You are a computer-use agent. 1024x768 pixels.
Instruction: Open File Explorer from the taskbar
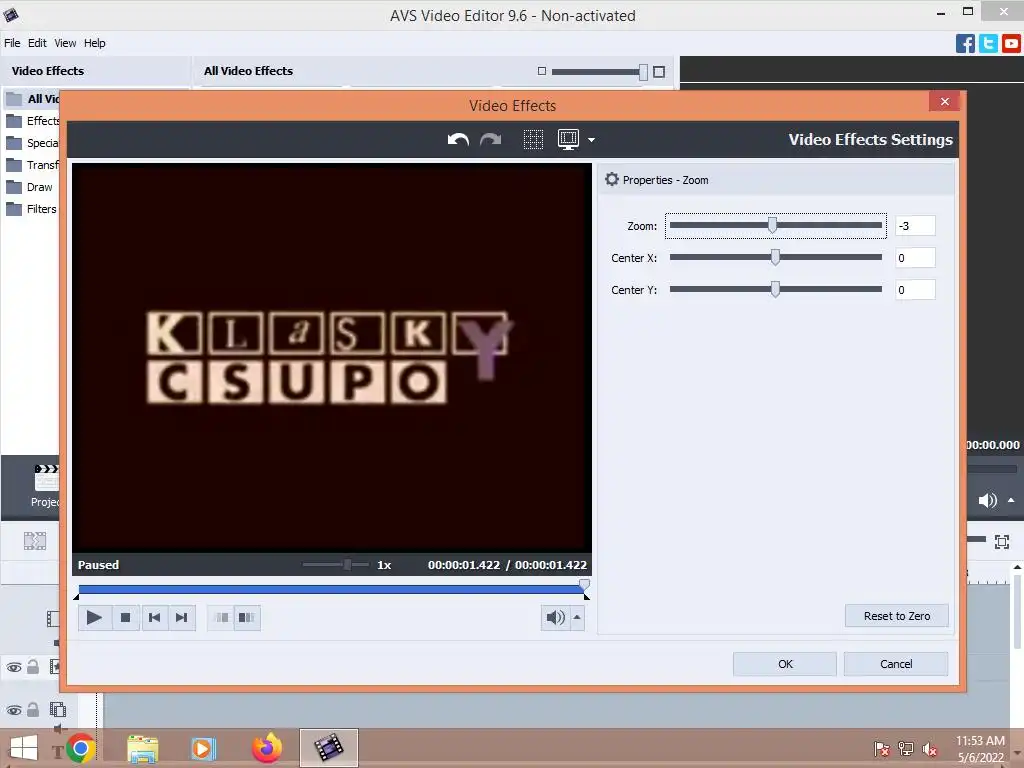[x=142, y=748]
